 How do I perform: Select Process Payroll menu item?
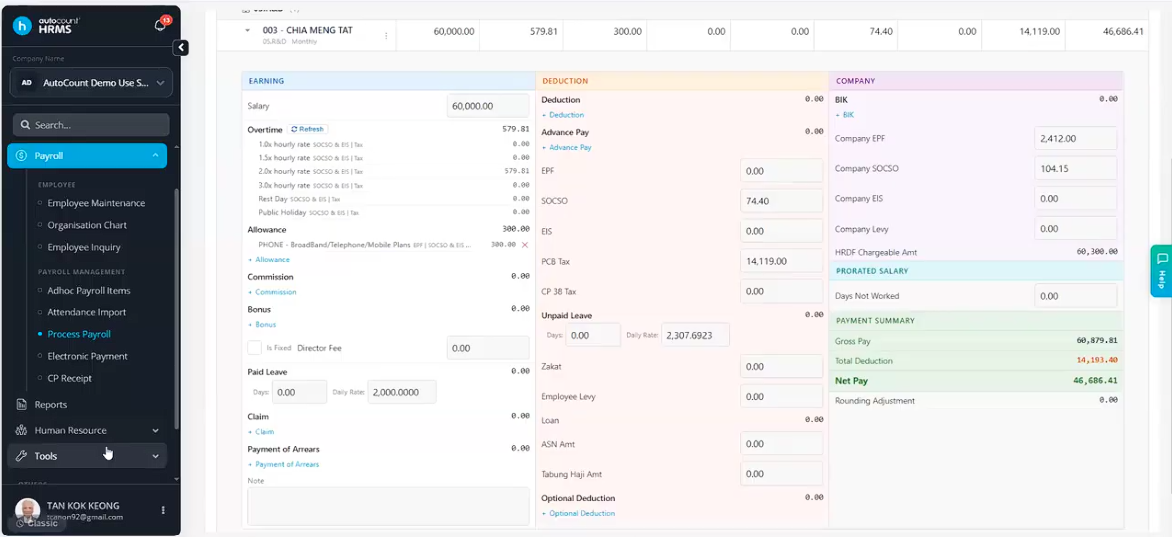(x=79, y=334)
